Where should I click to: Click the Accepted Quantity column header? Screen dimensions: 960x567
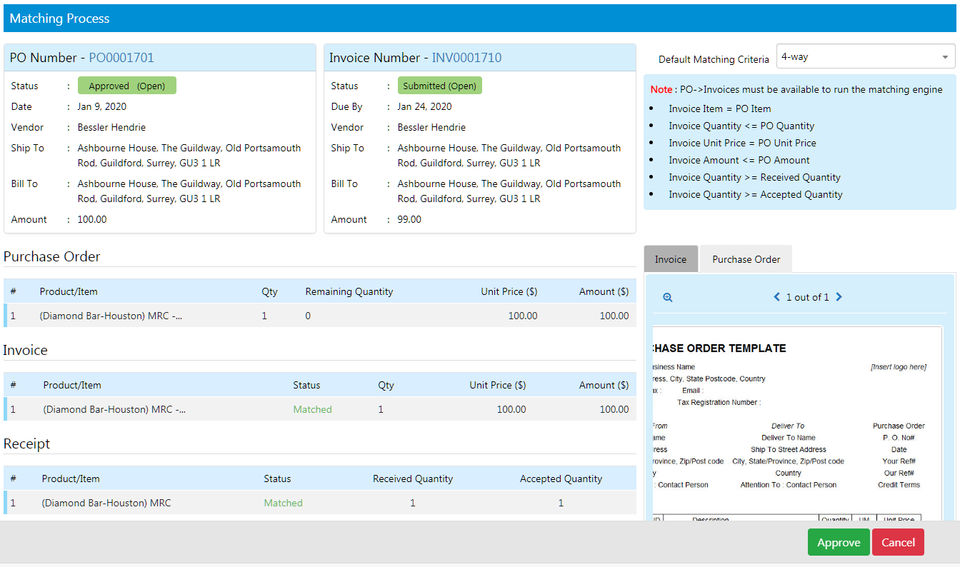(561, 479)
